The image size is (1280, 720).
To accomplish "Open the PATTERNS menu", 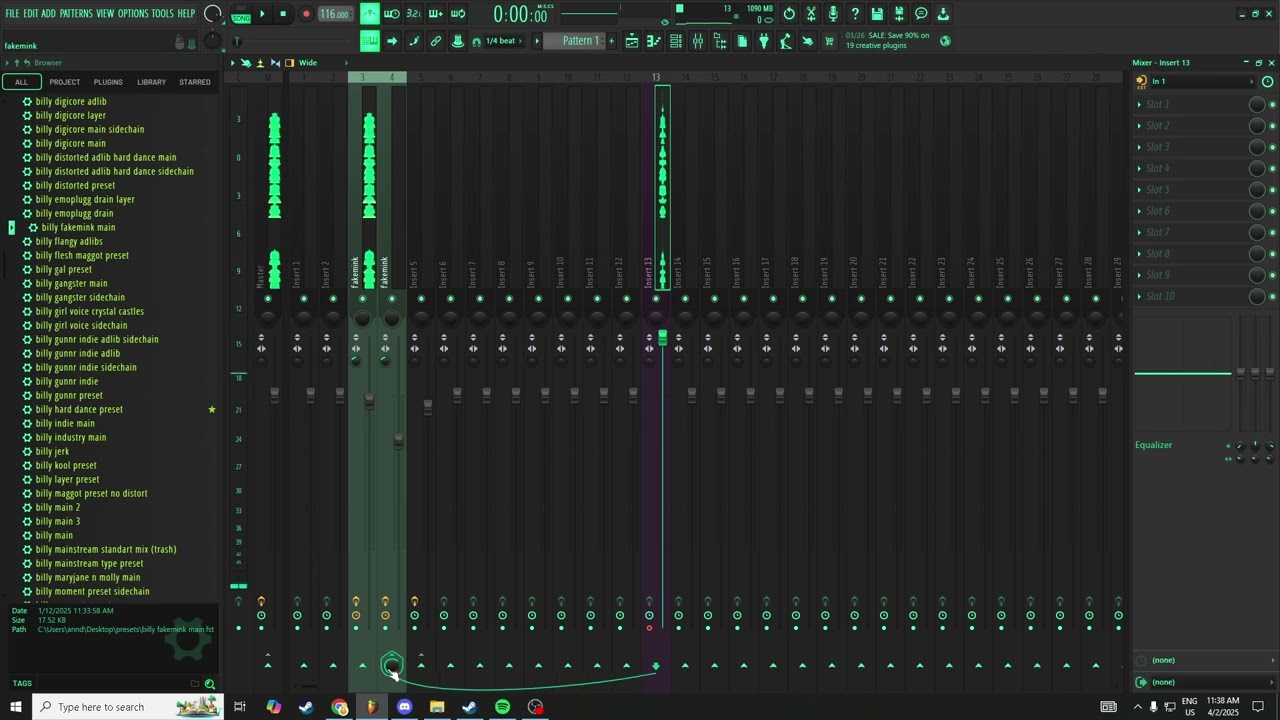I will [76, 14].
